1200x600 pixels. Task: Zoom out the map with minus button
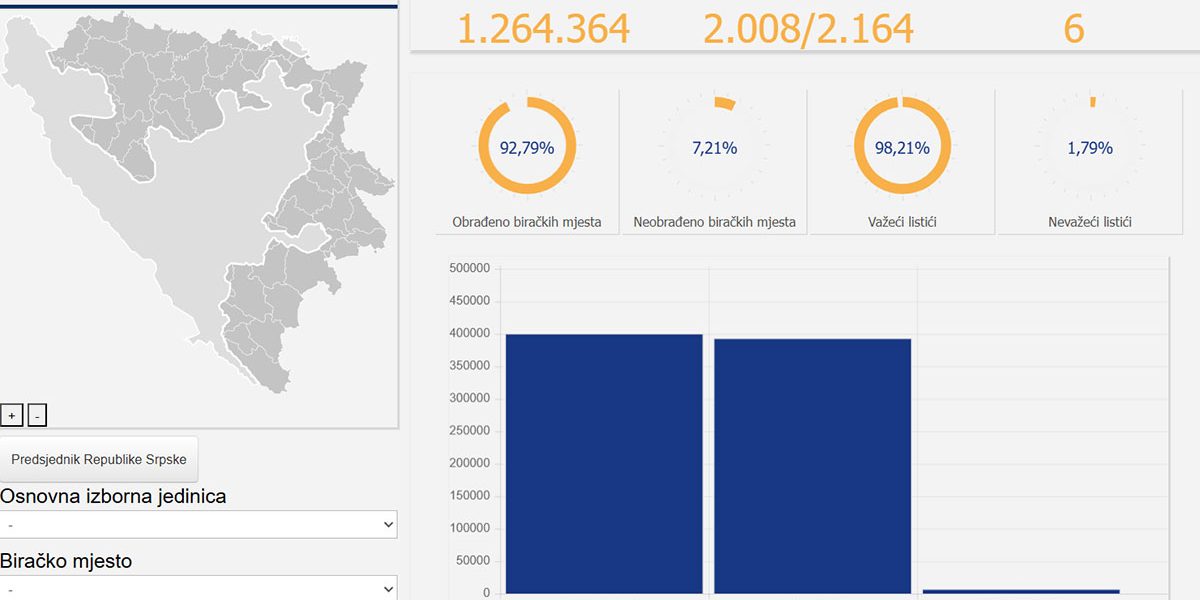click(37, 416)
